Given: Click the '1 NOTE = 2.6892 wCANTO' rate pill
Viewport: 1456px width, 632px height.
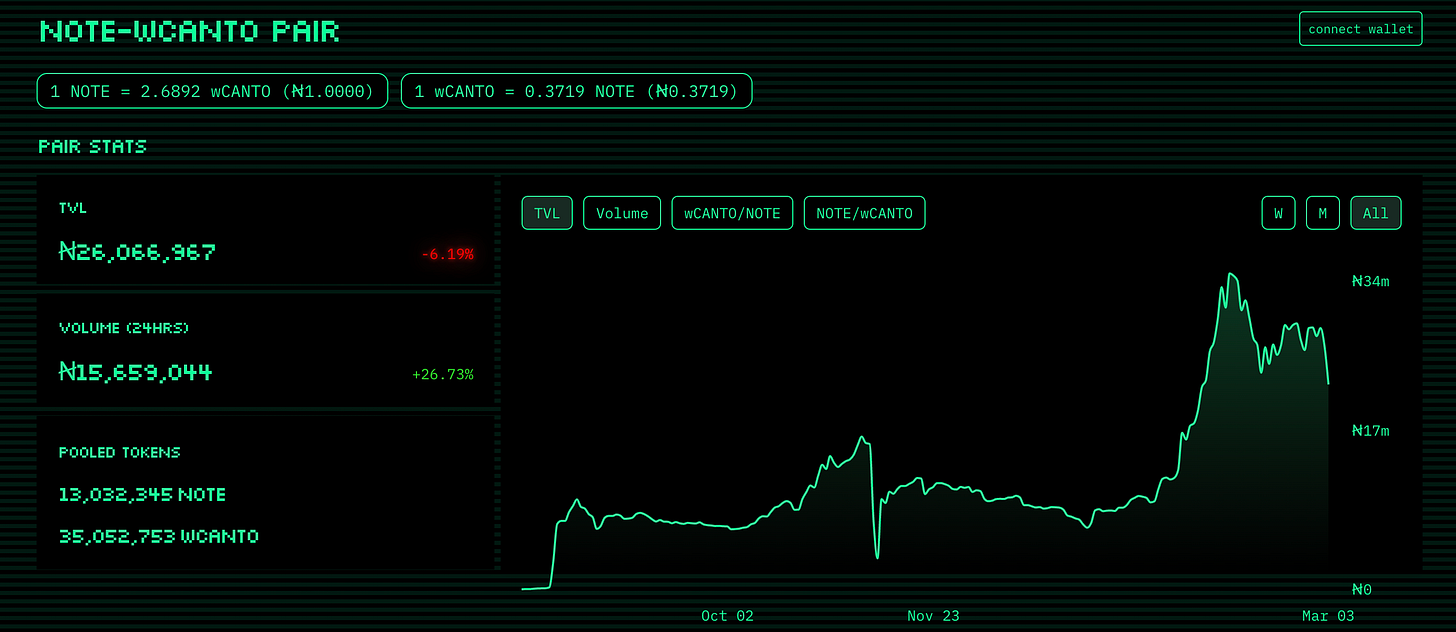Looking at the screenshot, I should point(212,91).
